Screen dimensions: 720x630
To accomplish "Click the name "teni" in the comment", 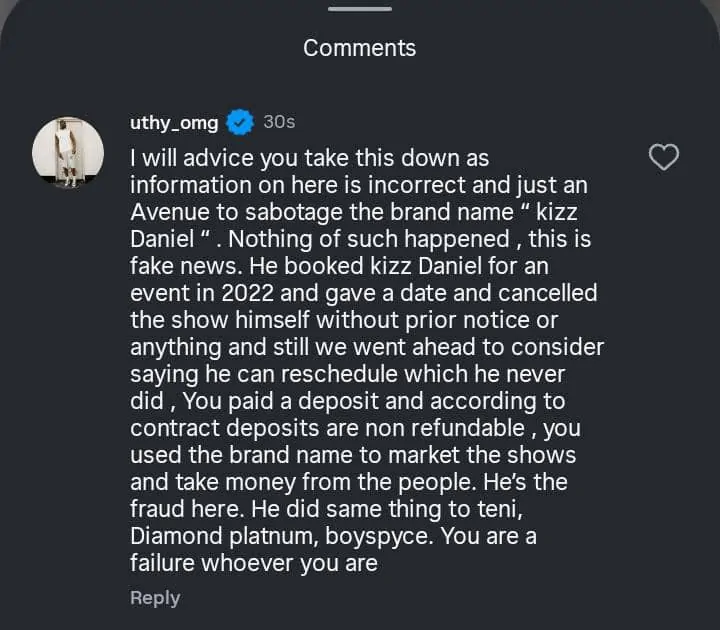I will click(493, 509).
